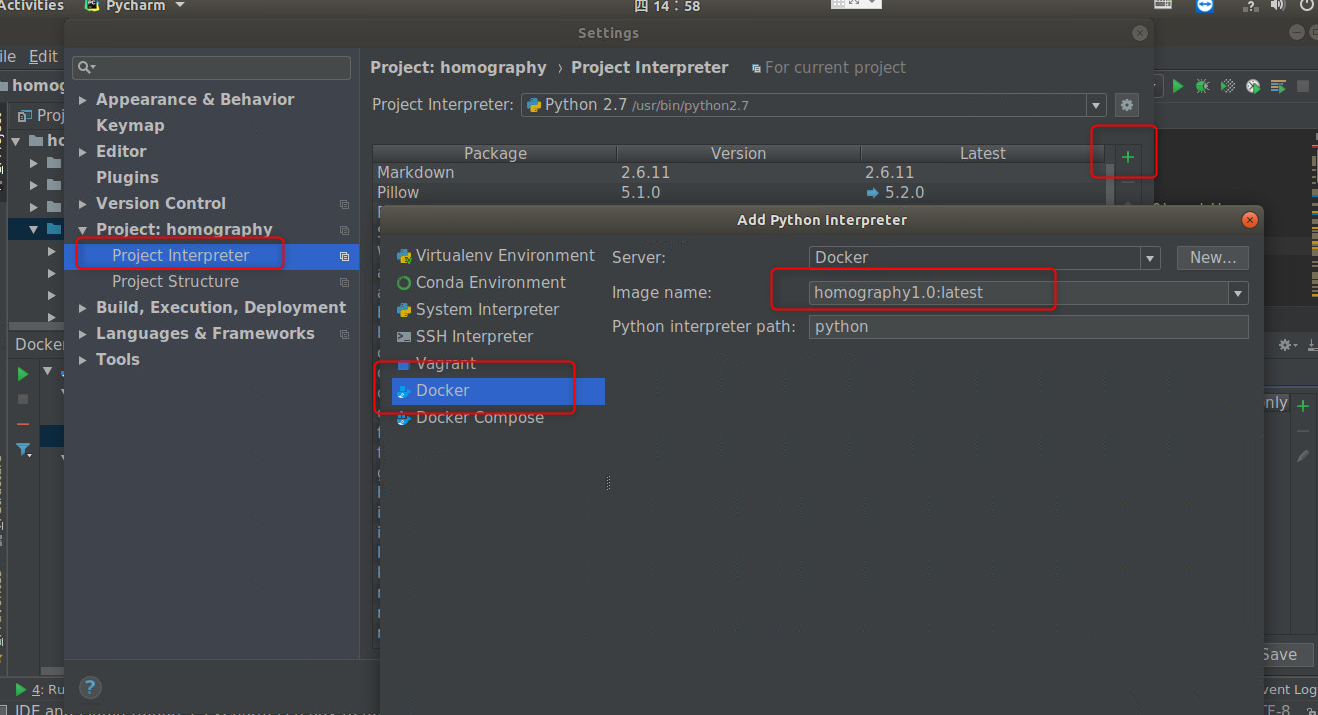Click the Debug bug icon in toolbar
Screen dimensions: 1318x715
coord(1203,87)
